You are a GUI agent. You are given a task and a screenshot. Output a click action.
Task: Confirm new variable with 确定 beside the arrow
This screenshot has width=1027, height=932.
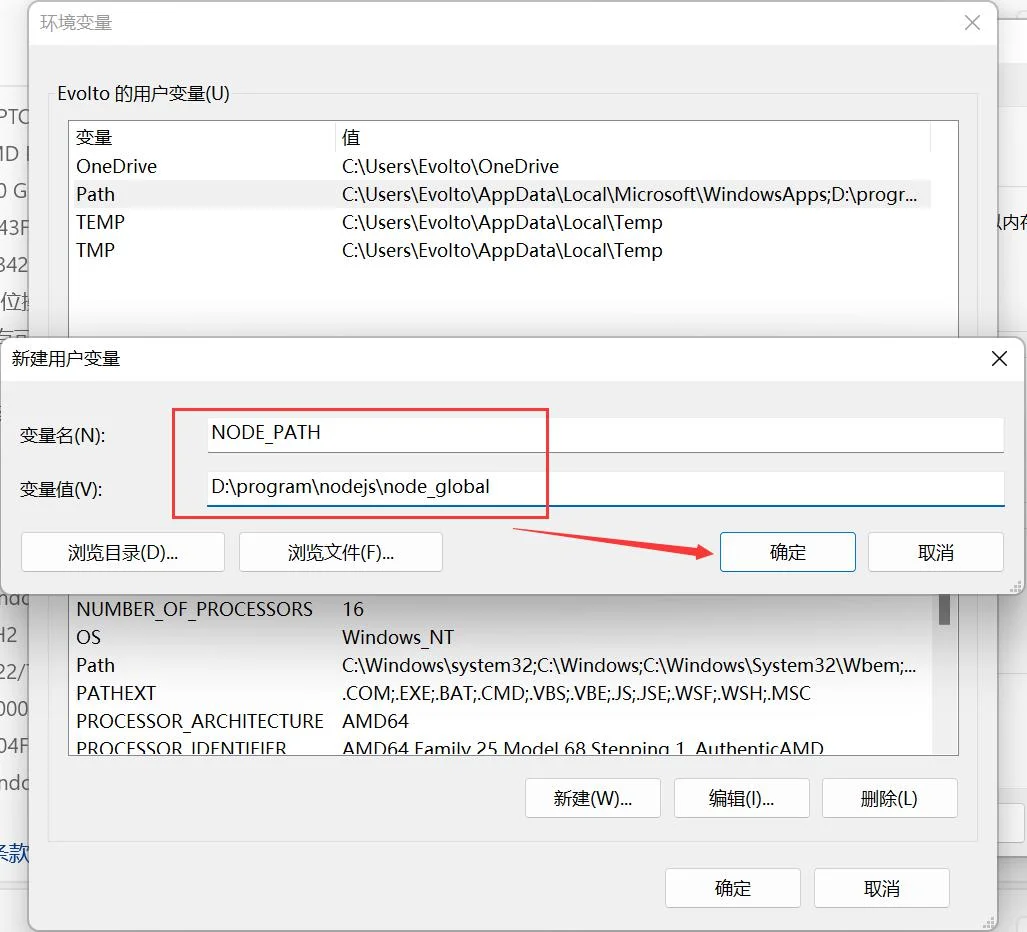[787, 552]
